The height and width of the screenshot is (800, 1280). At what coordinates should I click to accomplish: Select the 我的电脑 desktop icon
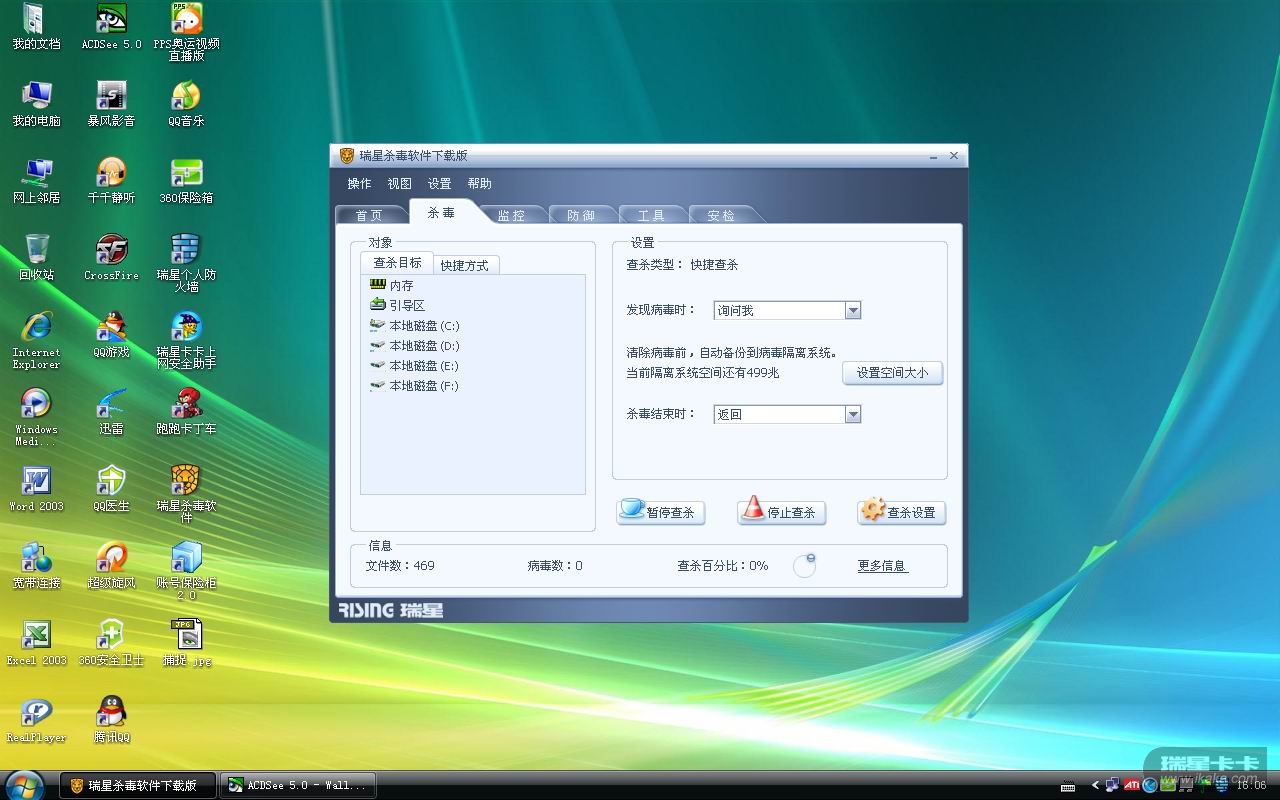click(x=36, y=104)
